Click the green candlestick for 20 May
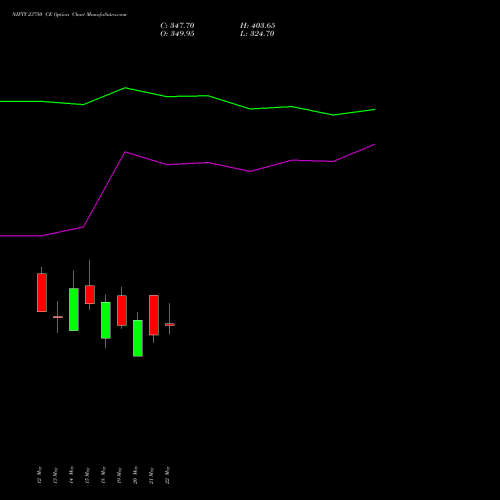500x500 pixels. [x=138, y=338]
